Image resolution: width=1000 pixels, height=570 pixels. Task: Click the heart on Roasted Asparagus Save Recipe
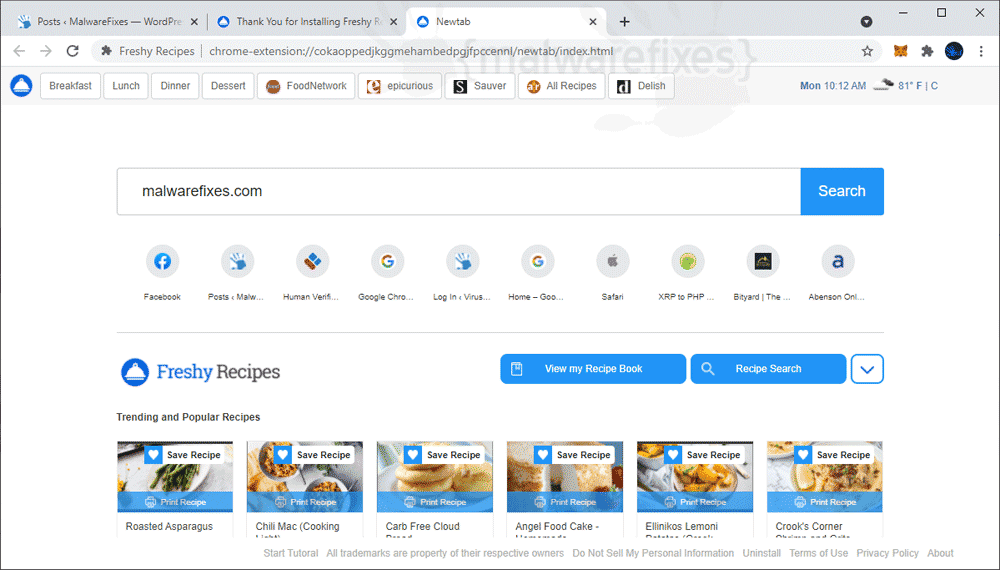click(153, 455)
